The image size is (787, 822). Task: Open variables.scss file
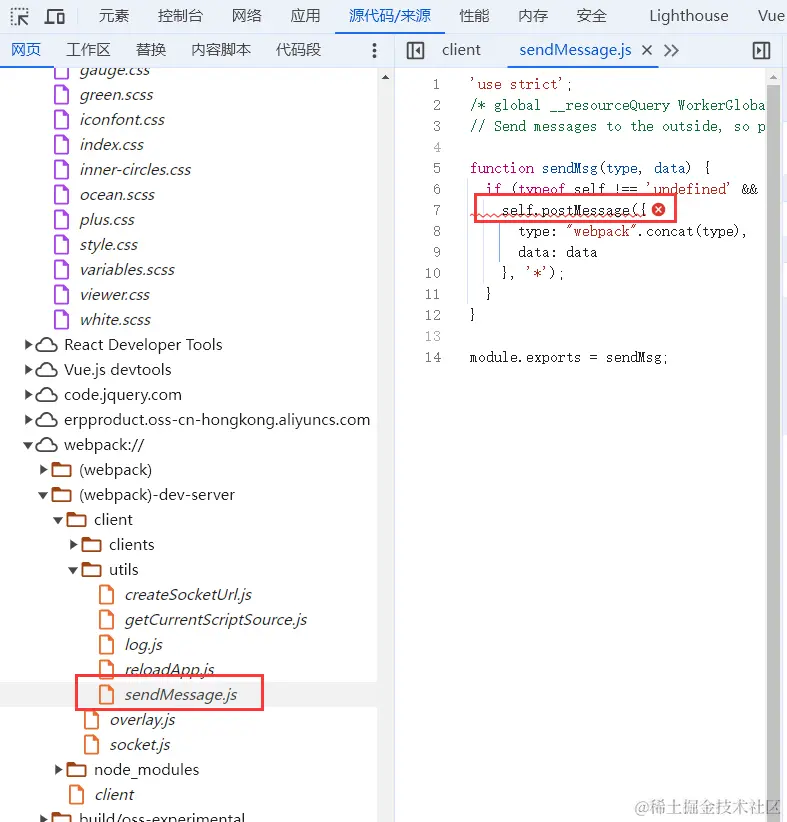(x=127, y=270)
